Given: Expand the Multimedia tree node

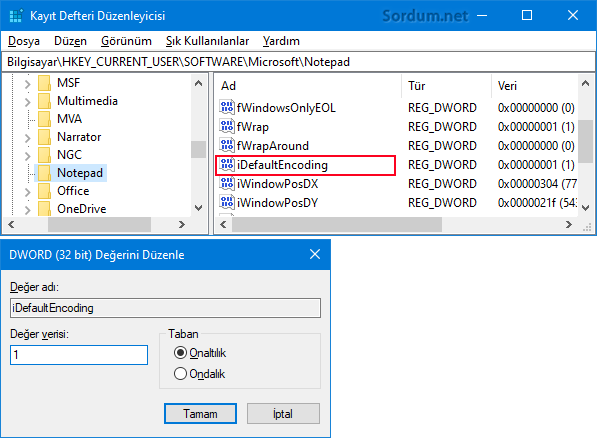Looking at the screenshot, I should [27, 102].
